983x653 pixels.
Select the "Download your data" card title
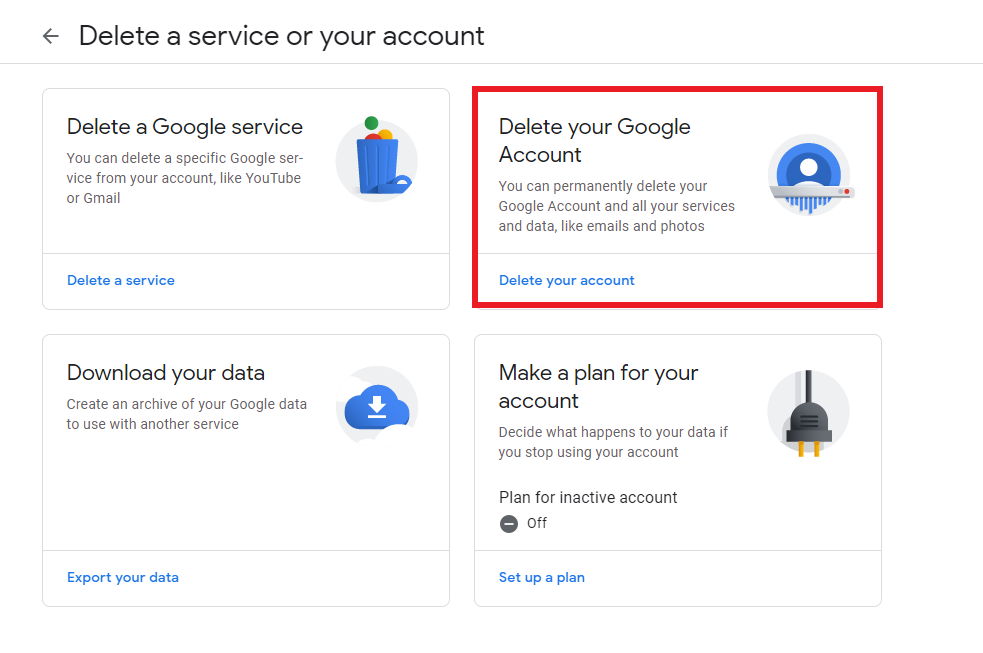click(166, 373)
